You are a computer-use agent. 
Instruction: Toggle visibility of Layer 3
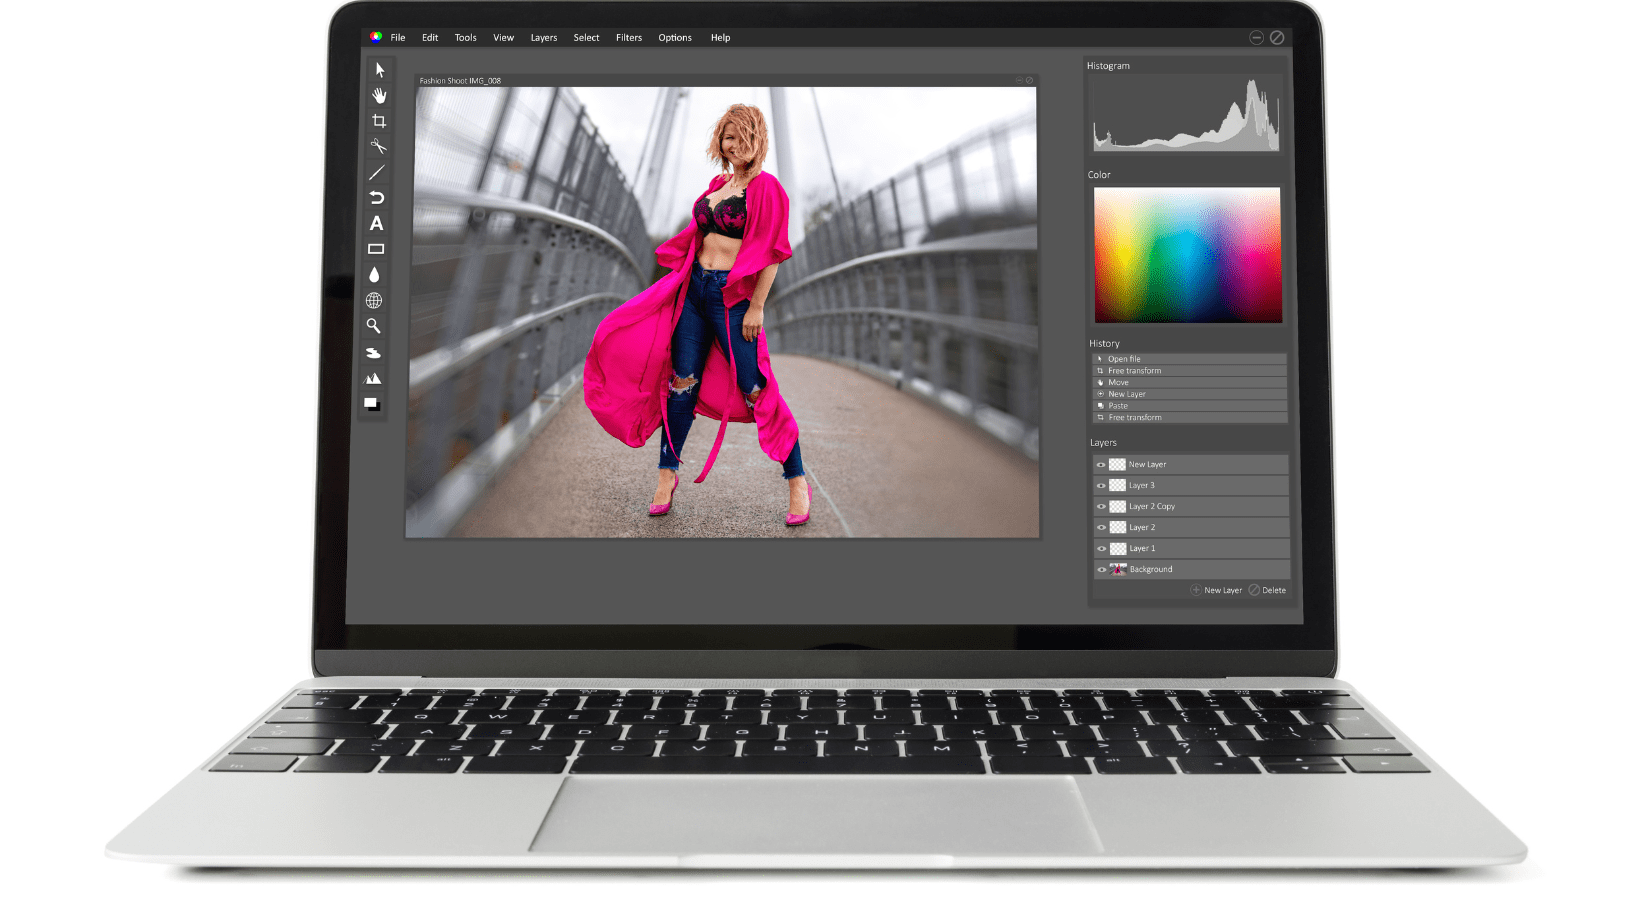click(1101, 486)
